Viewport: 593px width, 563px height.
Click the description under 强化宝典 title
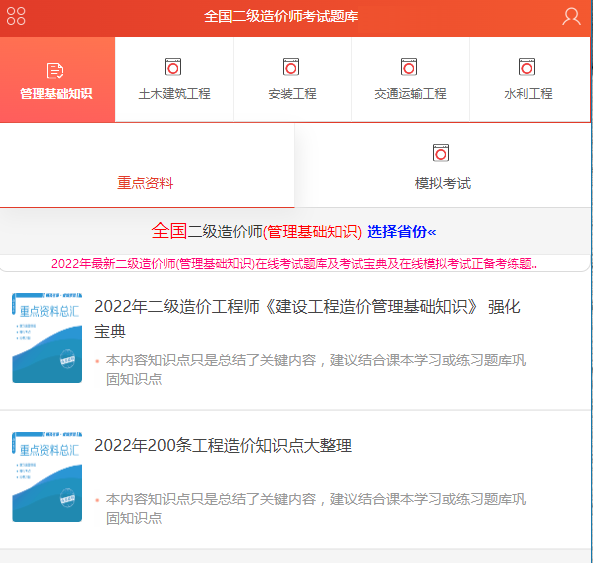click(315, 369)
